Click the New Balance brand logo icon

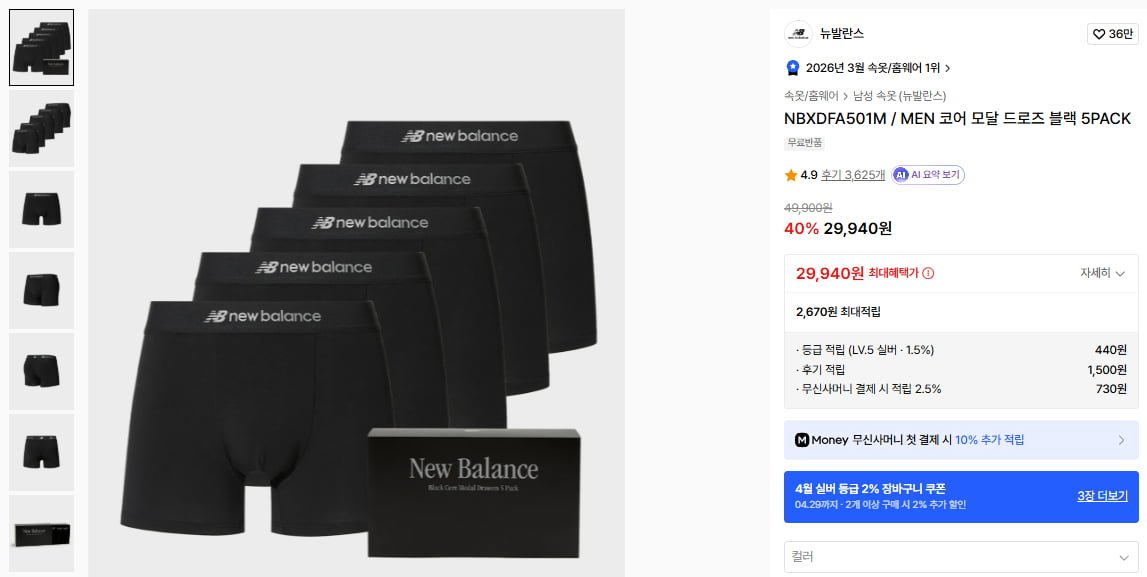[x=798, y=34]
